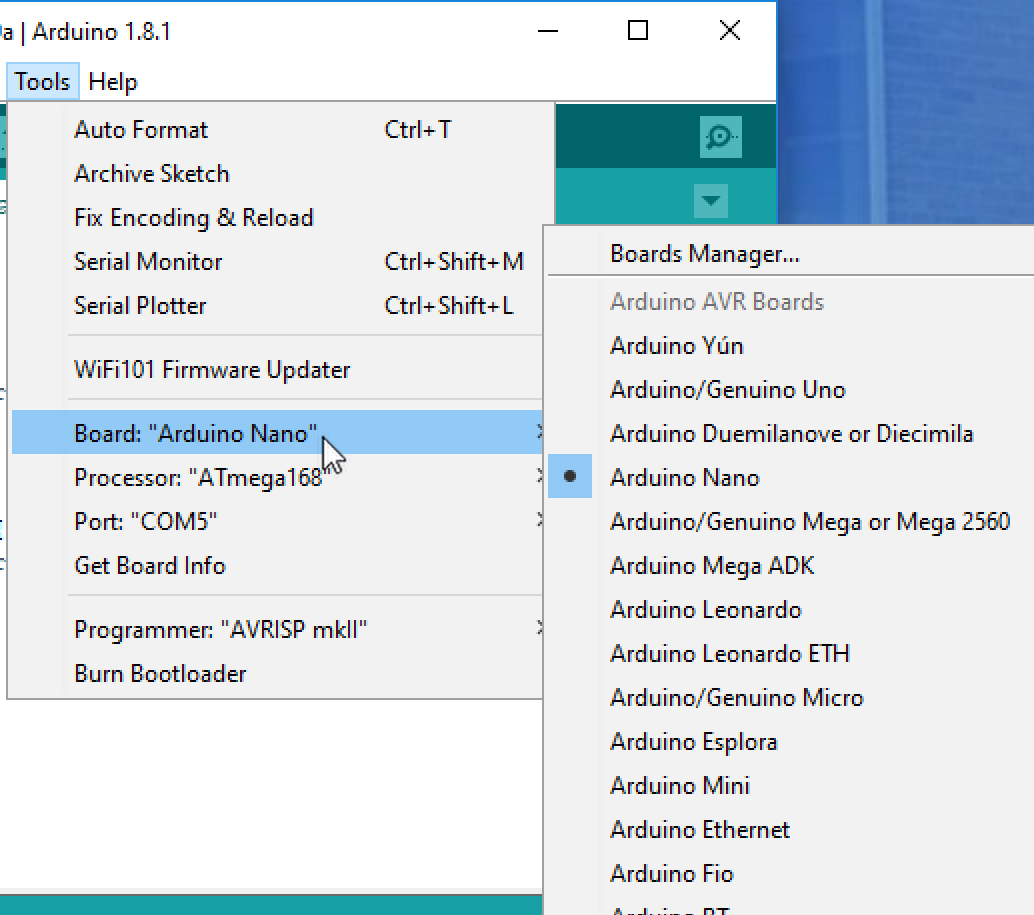Open the tab dropdown arrow in the toolbar

coord(711,200)
